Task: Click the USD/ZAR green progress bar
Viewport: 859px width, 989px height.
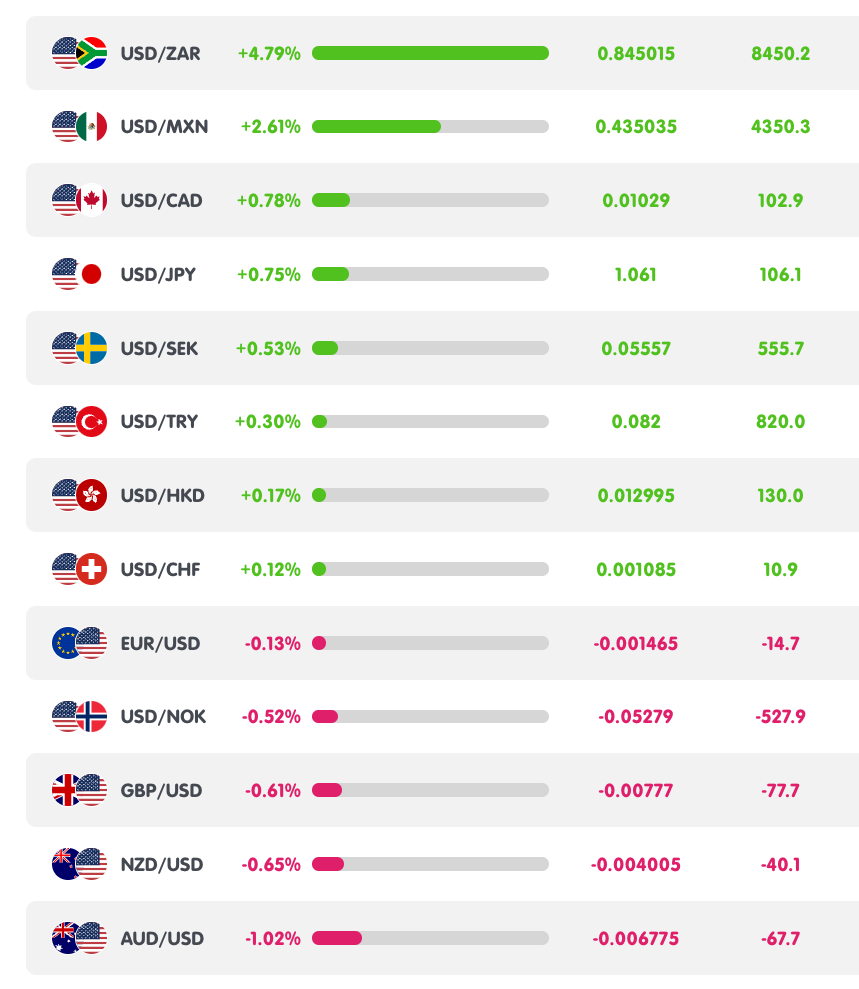Action: [x=430, y=53]
